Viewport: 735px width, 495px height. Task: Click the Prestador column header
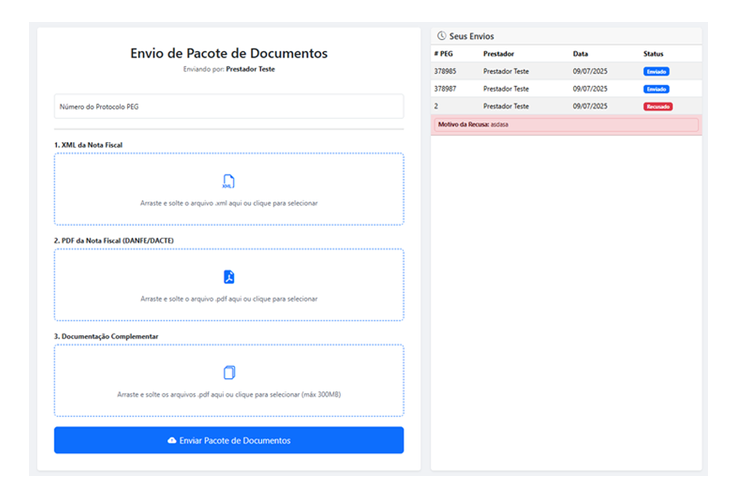(499, 53)
